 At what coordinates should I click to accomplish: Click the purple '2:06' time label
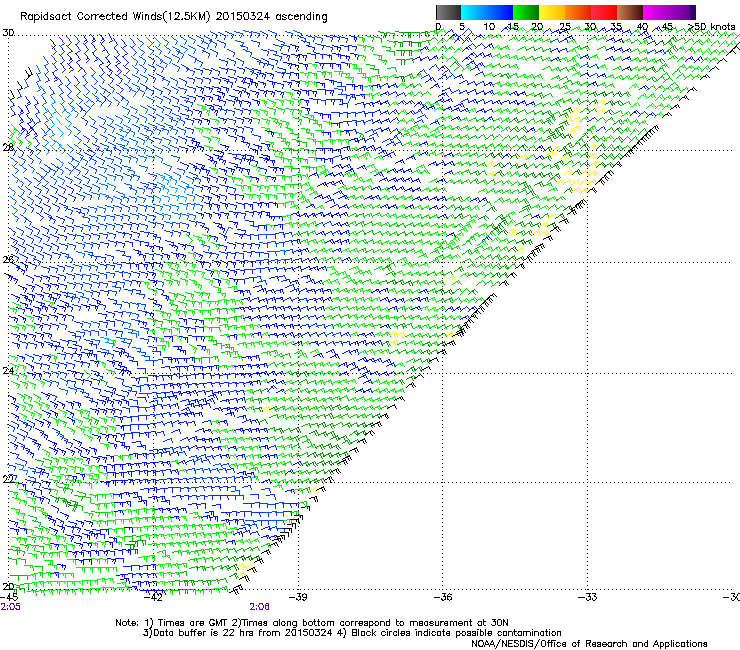coord(260,607)
